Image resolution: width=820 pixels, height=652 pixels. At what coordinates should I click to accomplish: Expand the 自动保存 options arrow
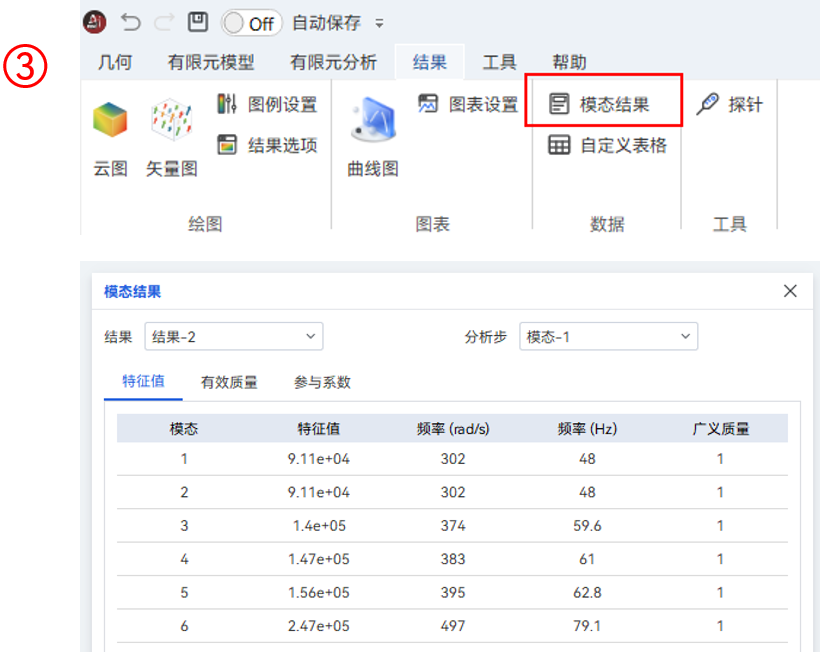(x=378, y=23)
